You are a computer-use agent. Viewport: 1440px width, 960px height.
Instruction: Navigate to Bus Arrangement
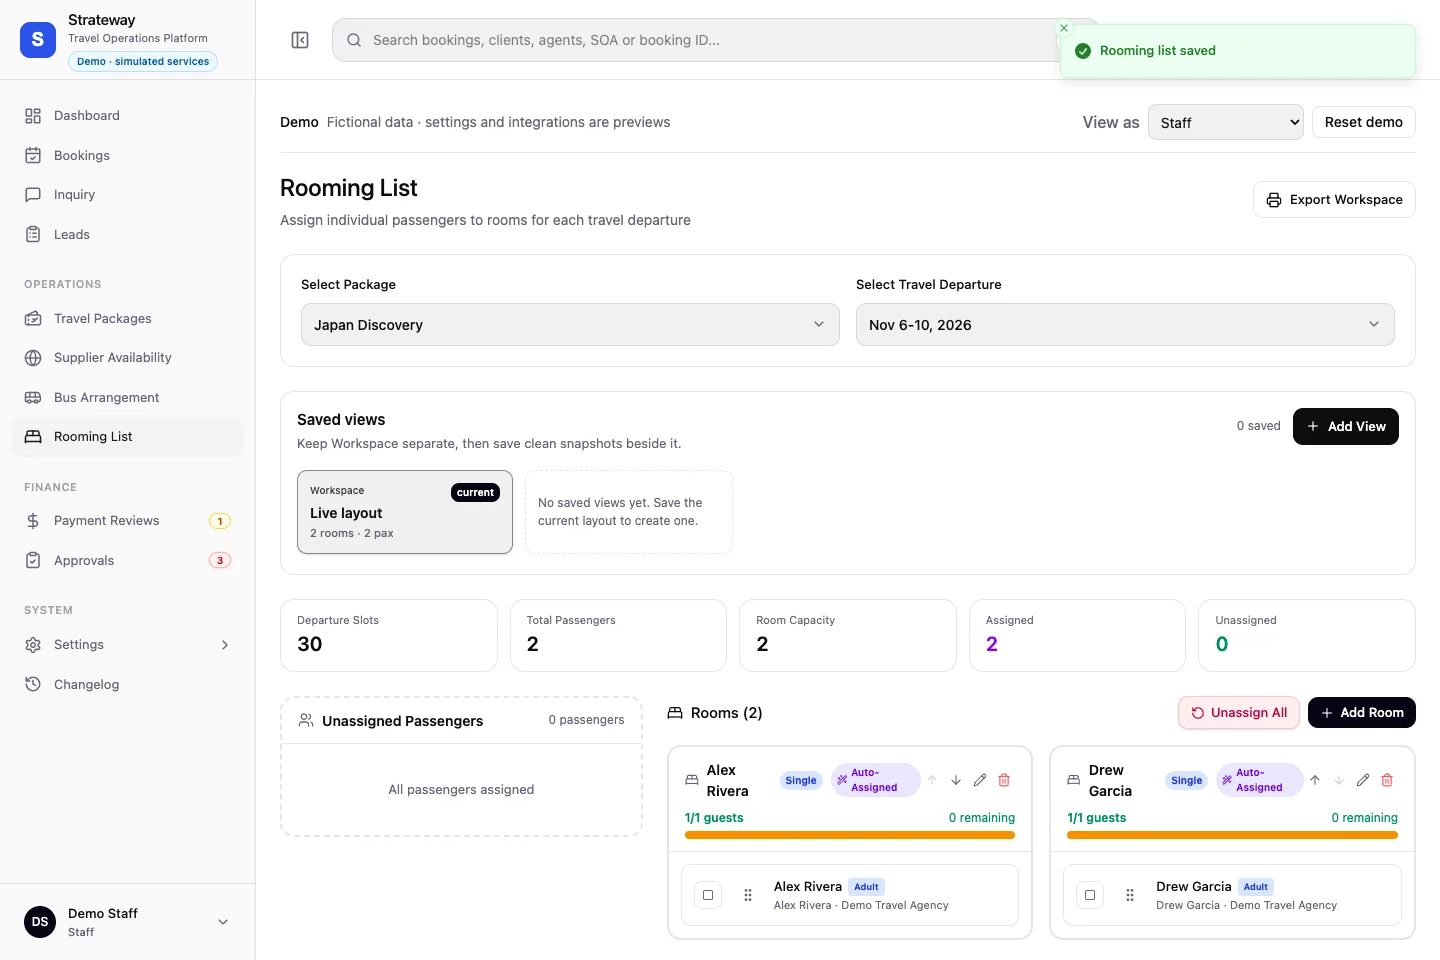tap(127, 397)
